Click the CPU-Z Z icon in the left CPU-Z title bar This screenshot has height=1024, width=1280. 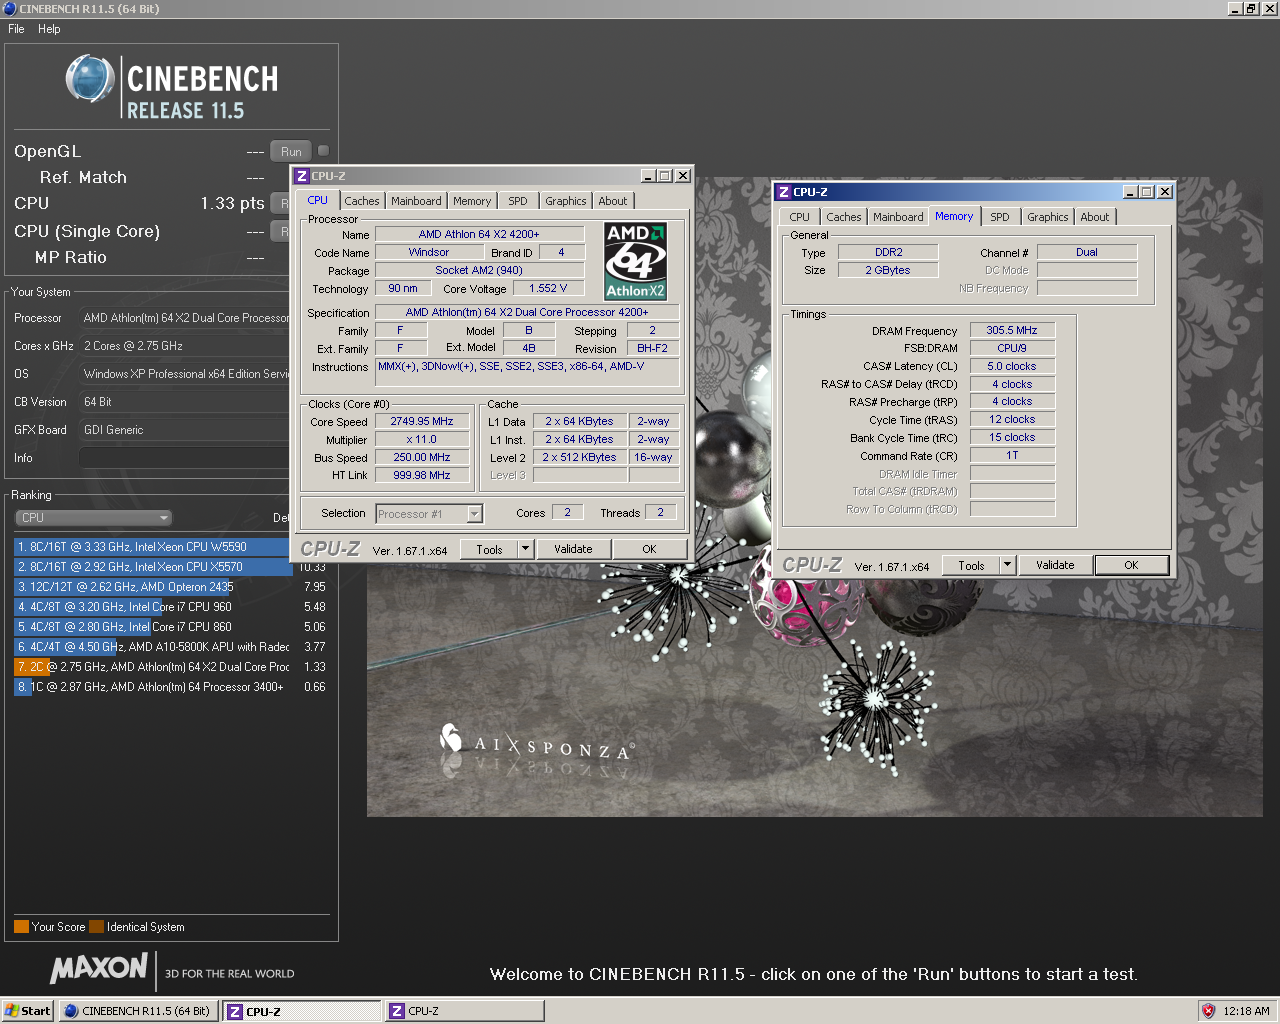(302, 176)
